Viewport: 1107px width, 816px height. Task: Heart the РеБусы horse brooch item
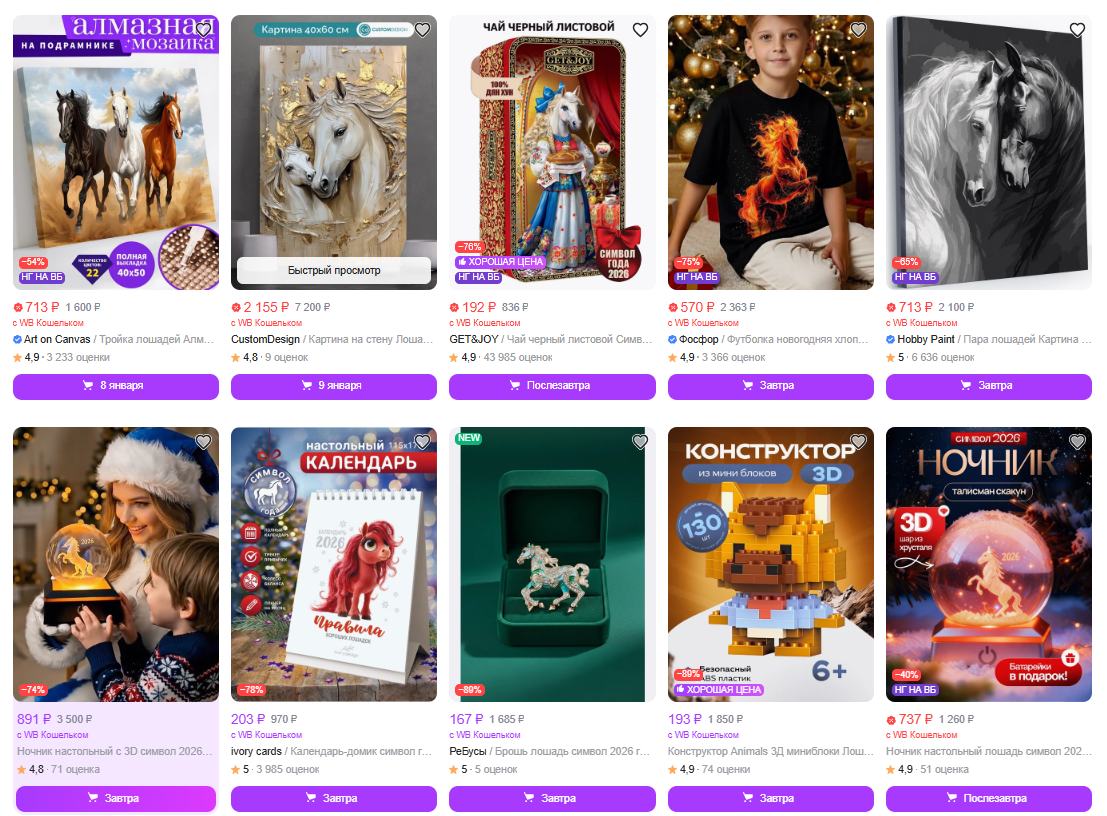(x=640, y=442)
